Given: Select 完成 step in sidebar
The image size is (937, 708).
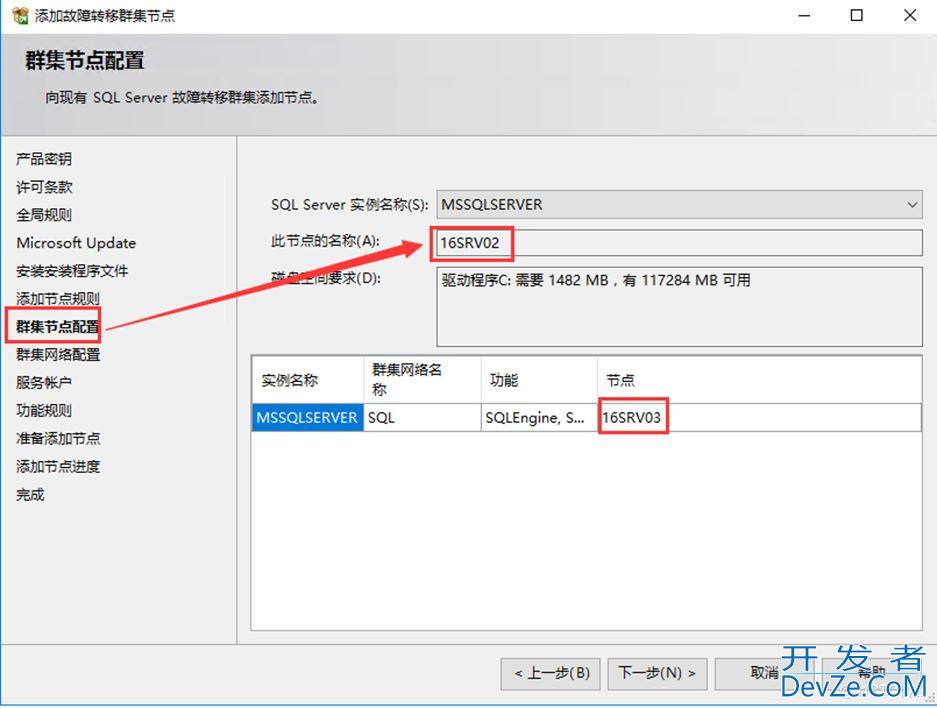Looking at the screenshot, I should (x=30, y=495).
